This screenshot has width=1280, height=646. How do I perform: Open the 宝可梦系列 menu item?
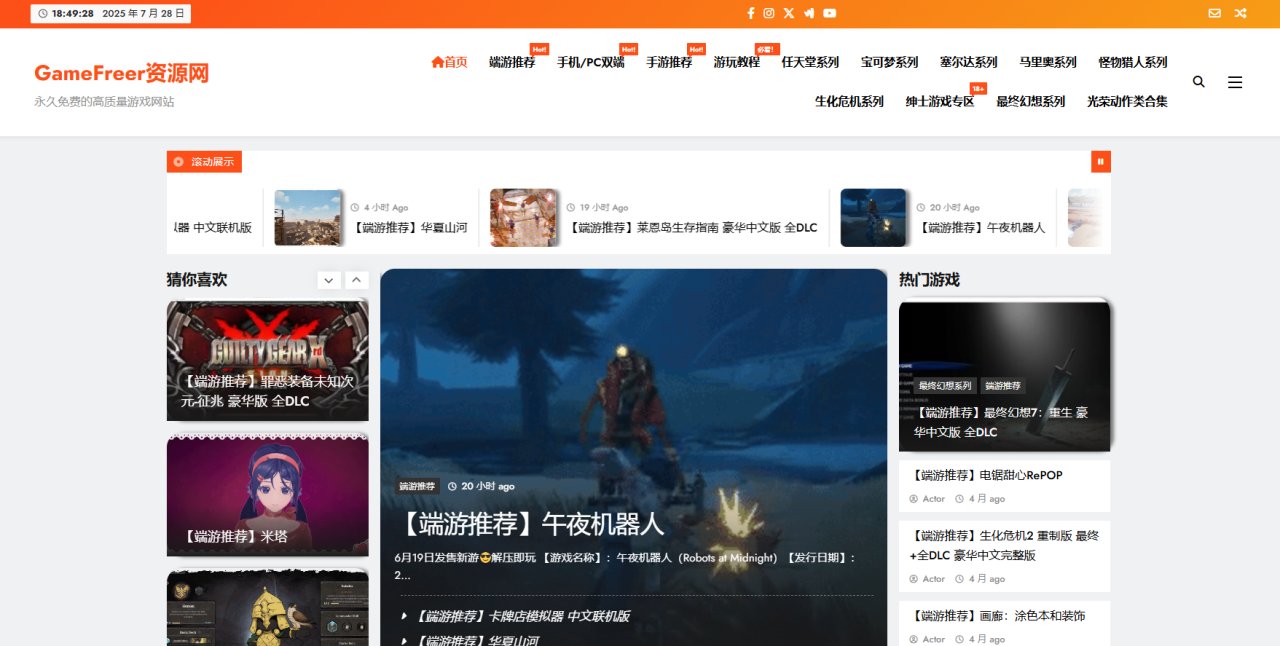click(889, 62)
